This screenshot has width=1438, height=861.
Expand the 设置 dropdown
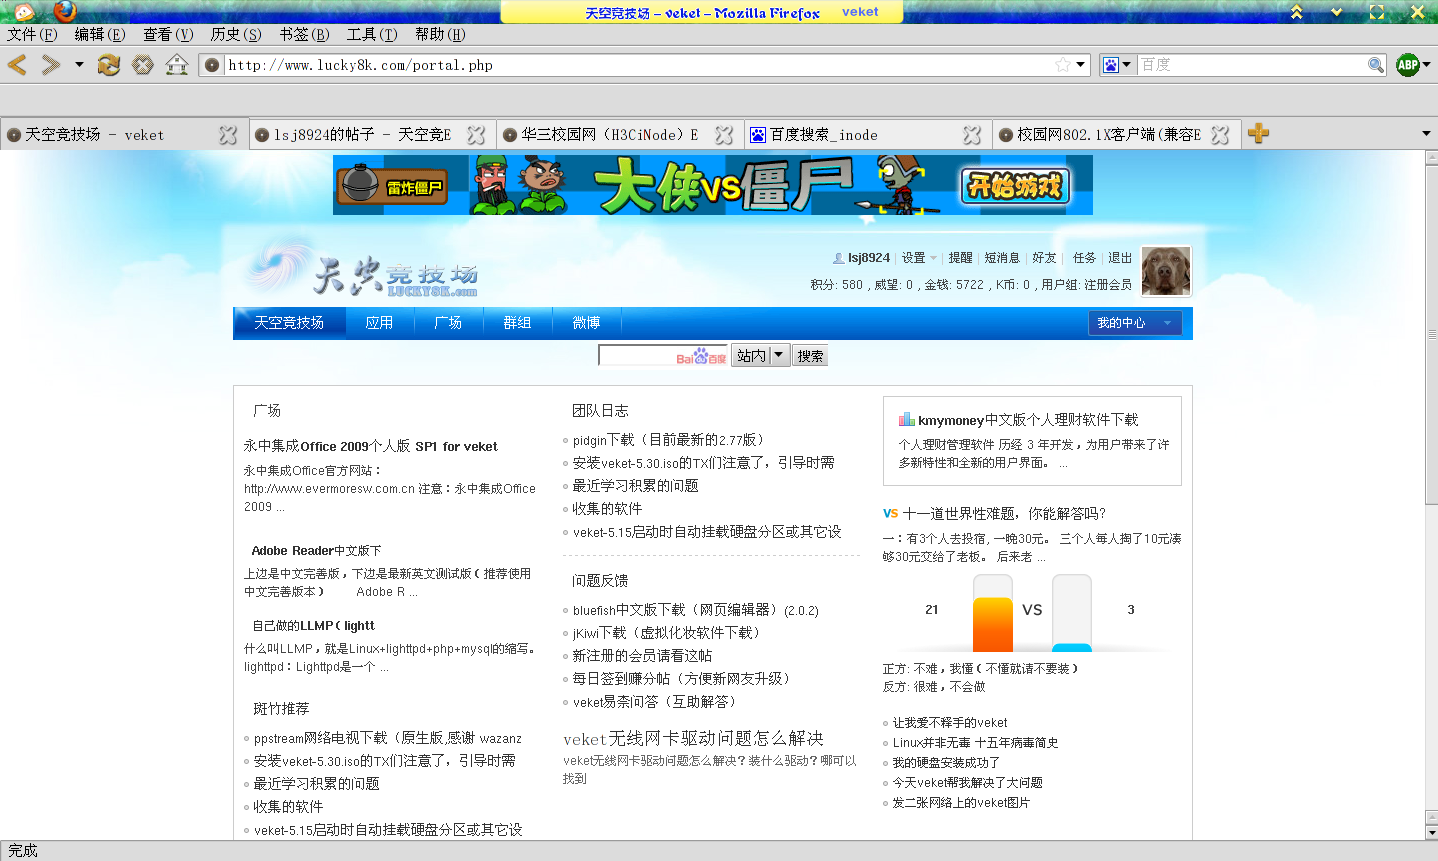pyautogui.click(x=919, y=258)
